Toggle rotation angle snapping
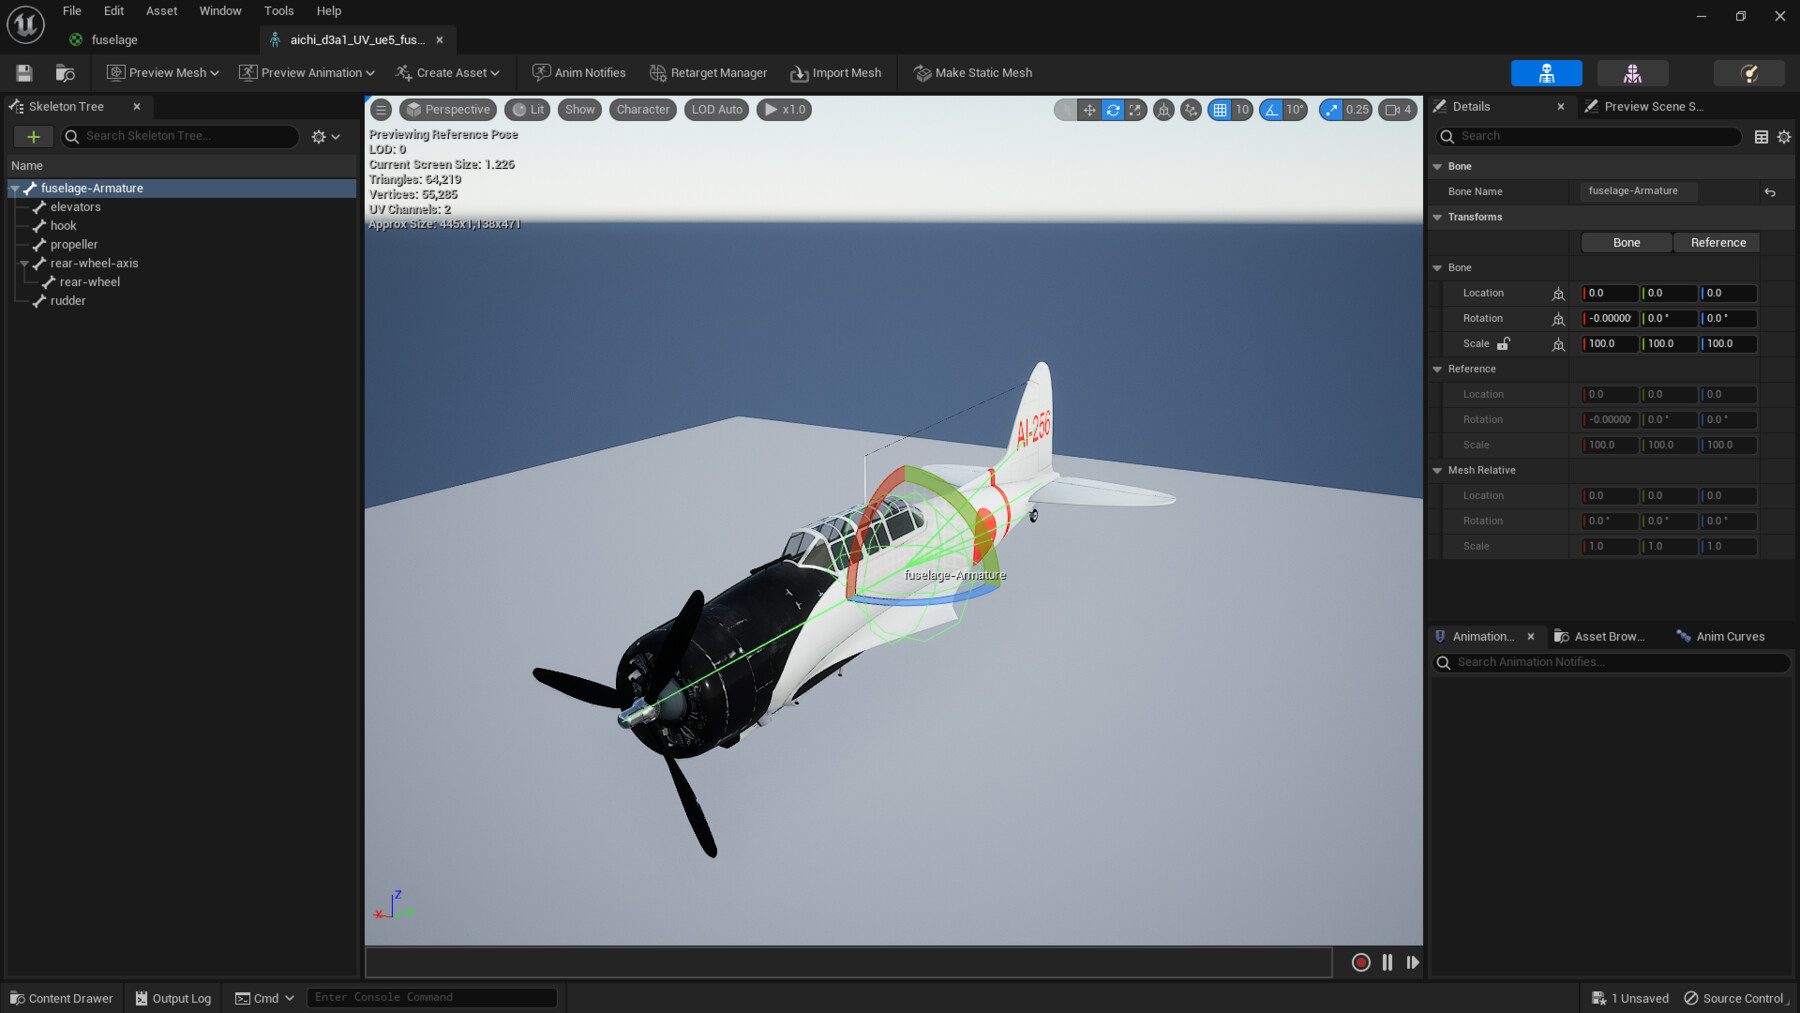Screen dimensions: 1800x1013 tap(1271, 110)
